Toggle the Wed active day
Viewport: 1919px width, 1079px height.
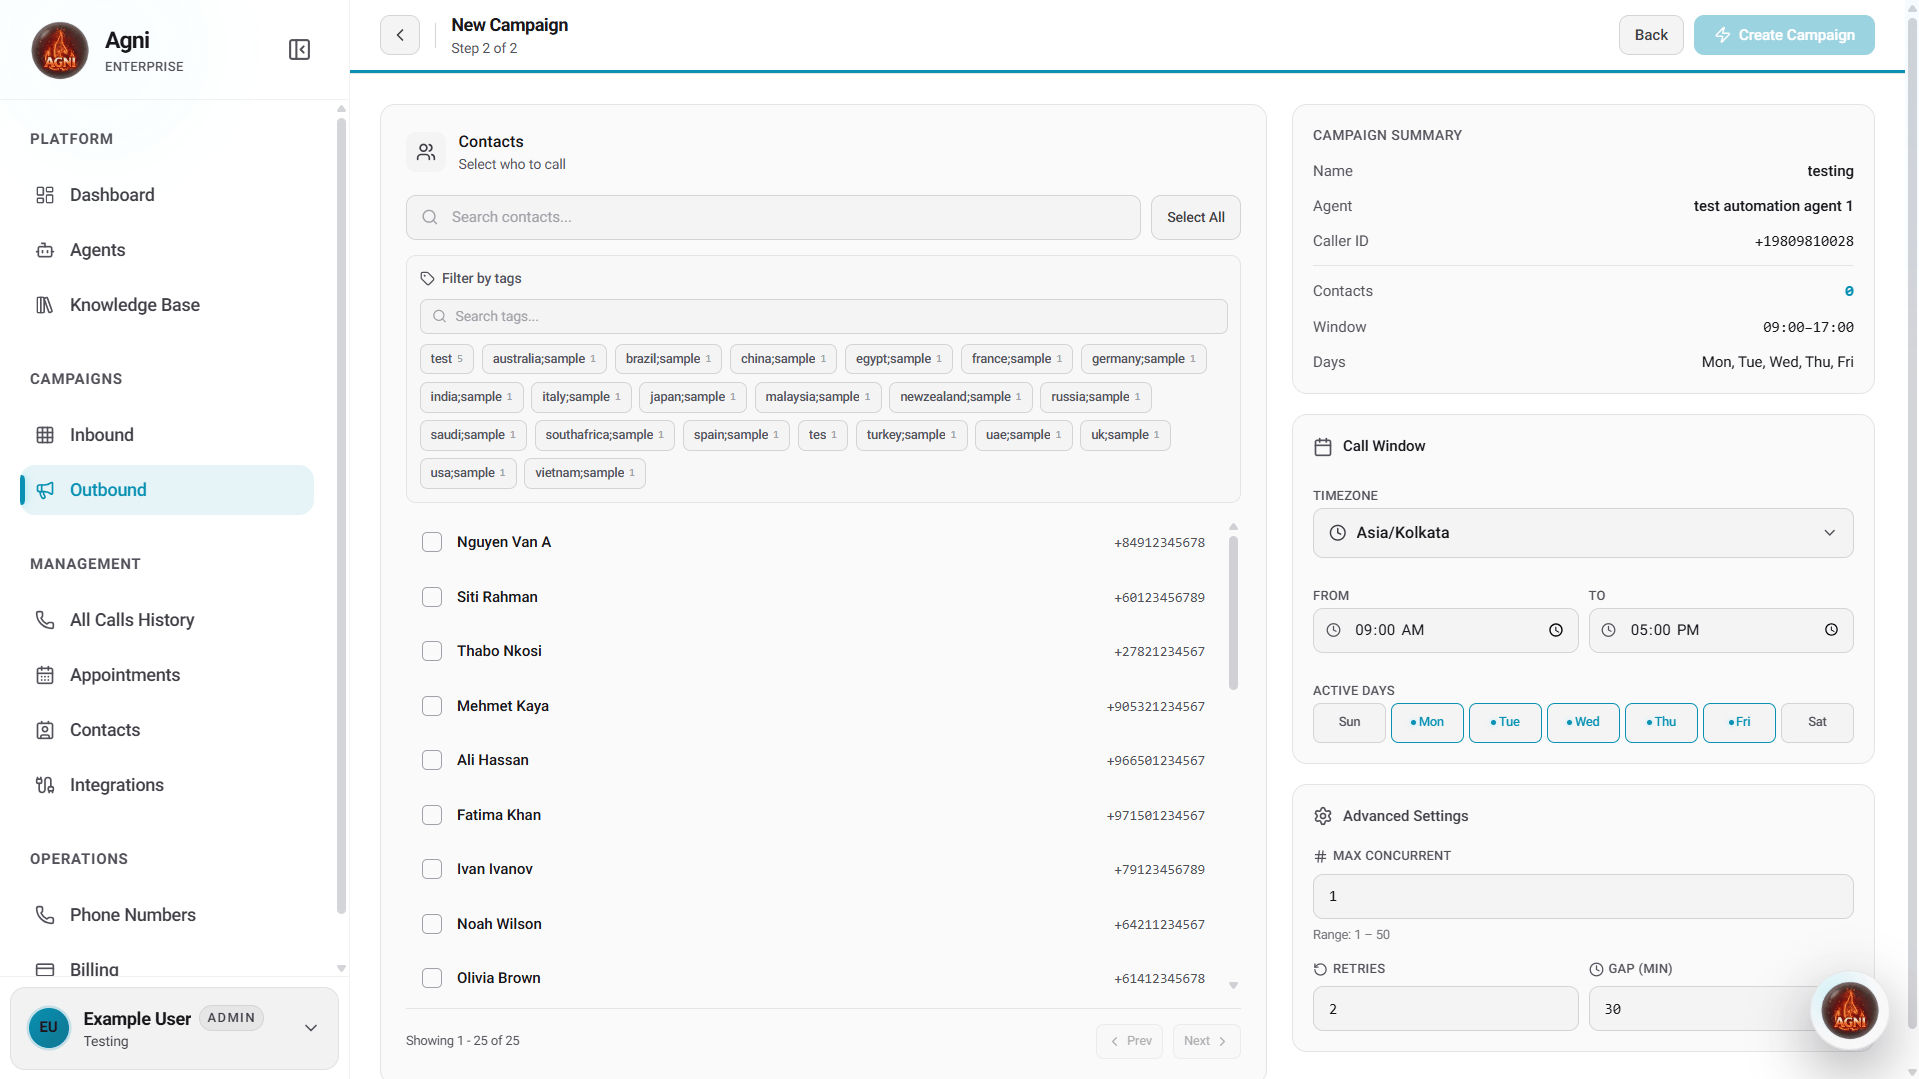pyautogui.click(x=1583, y=722)
